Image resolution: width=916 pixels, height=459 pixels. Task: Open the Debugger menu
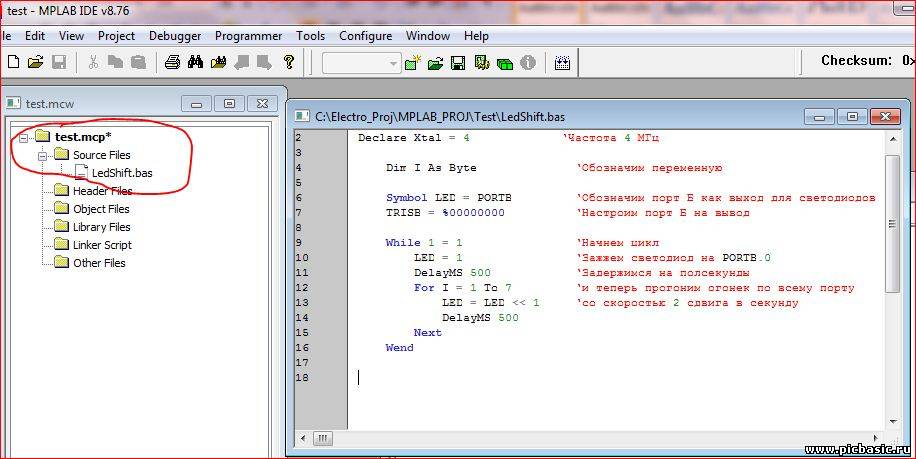[x=175, y=36]
